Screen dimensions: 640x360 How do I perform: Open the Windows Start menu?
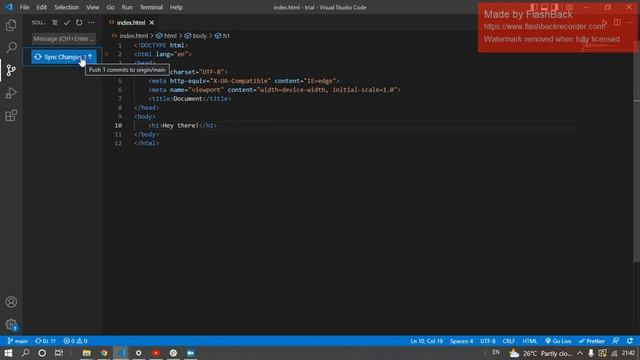8,353
